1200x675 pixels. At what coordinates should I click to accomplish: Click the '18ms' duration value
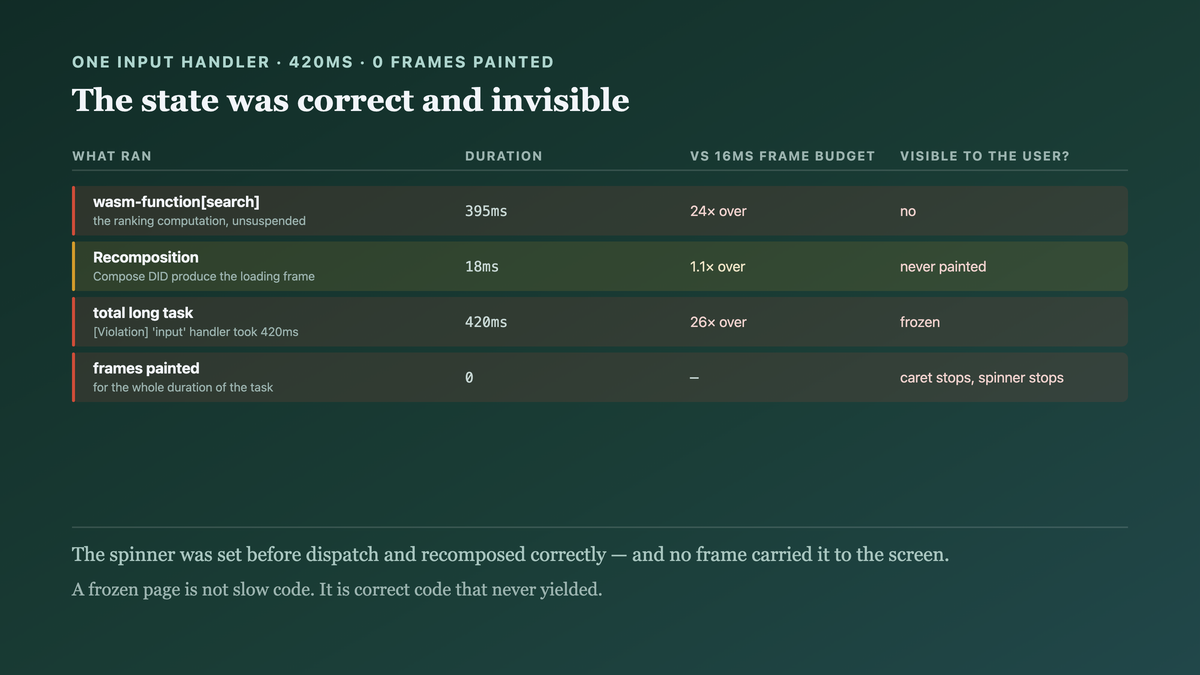pyautogui.click(x=482, y=267)
